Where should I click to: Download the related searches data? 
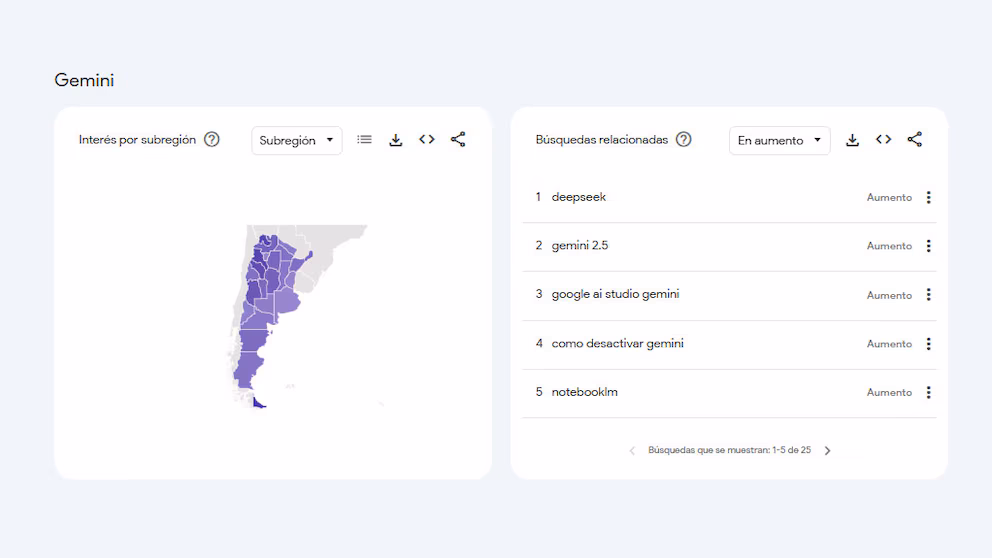click(852, 140)
